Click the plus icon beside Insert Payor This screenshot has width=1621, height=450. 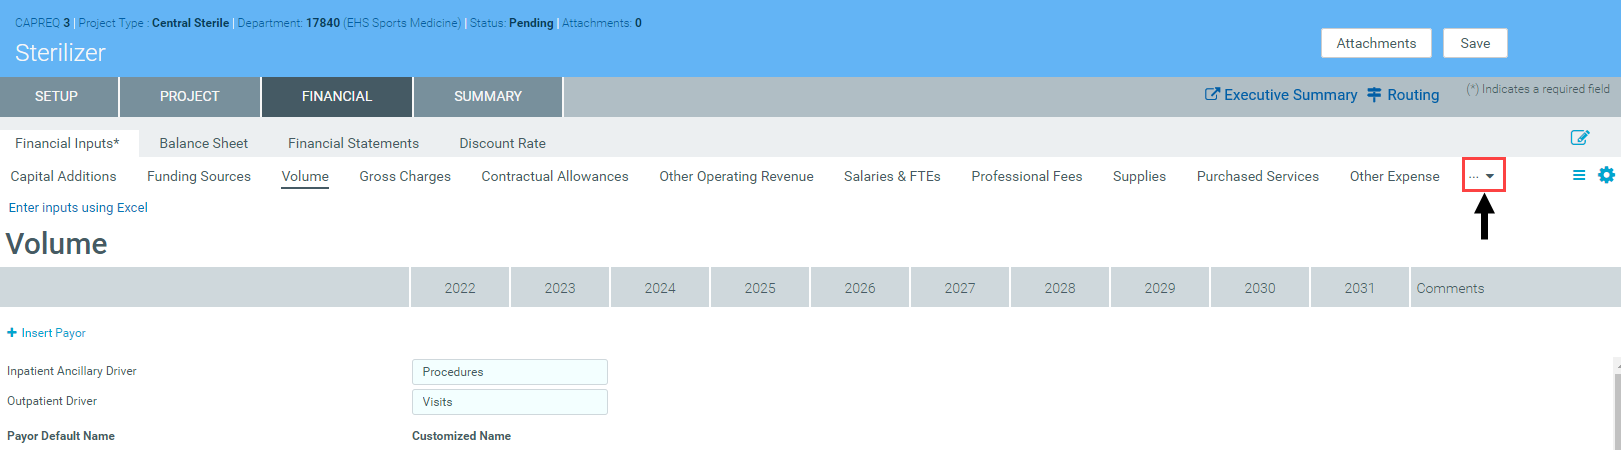[x=12, y=333]
